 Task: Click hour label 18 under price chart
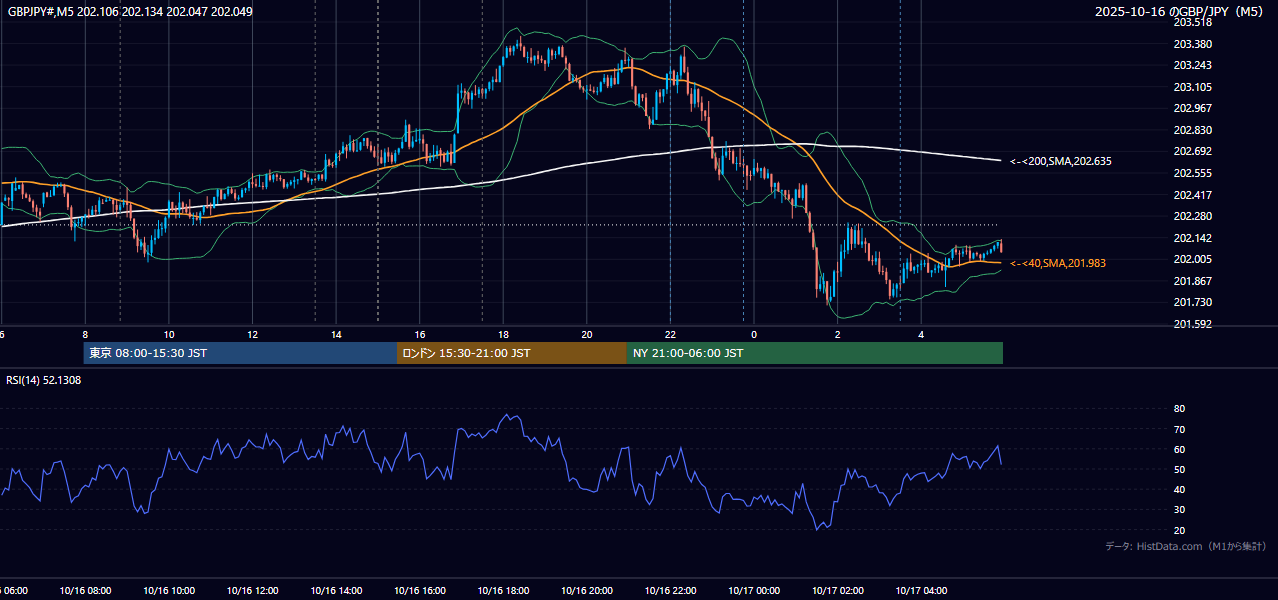tap(503, 334)
